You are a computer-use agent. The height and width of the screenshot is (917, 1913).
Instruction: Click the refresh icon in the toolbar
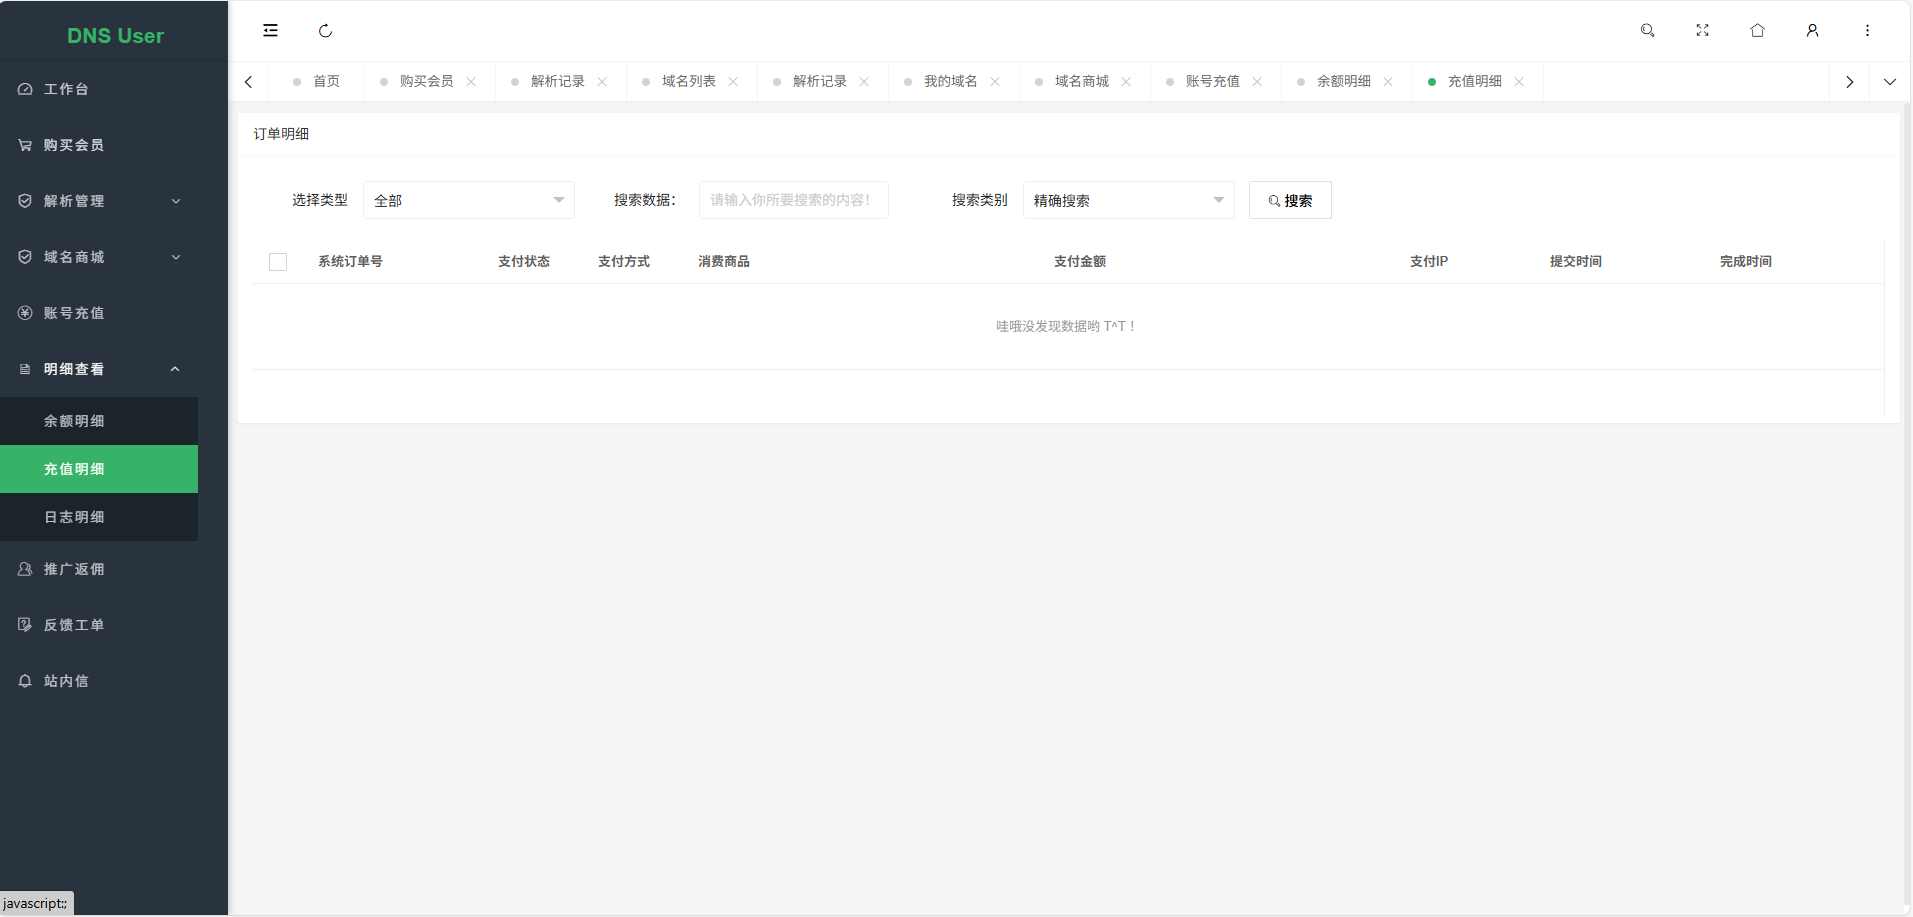click(325, 30)
